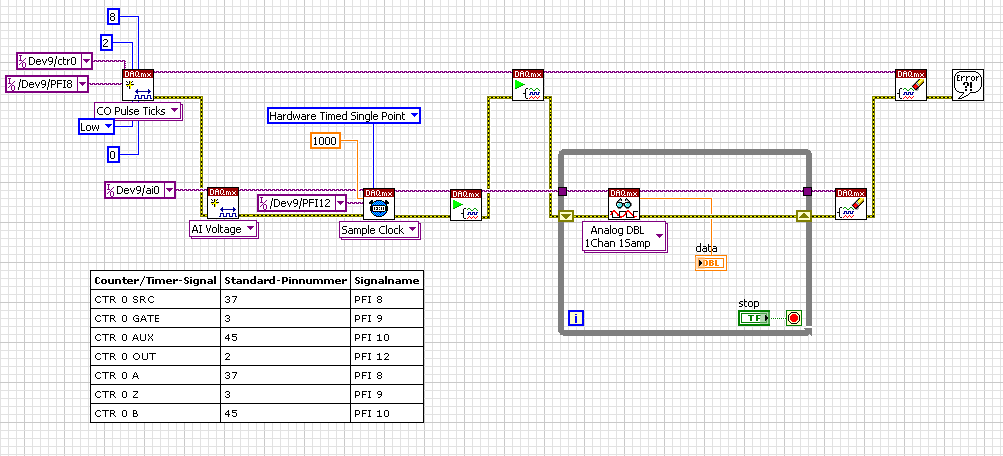Click the CTR 0 GATE table cell
The width and height of the screenshot is (1003, 456).
coord(155,318)
